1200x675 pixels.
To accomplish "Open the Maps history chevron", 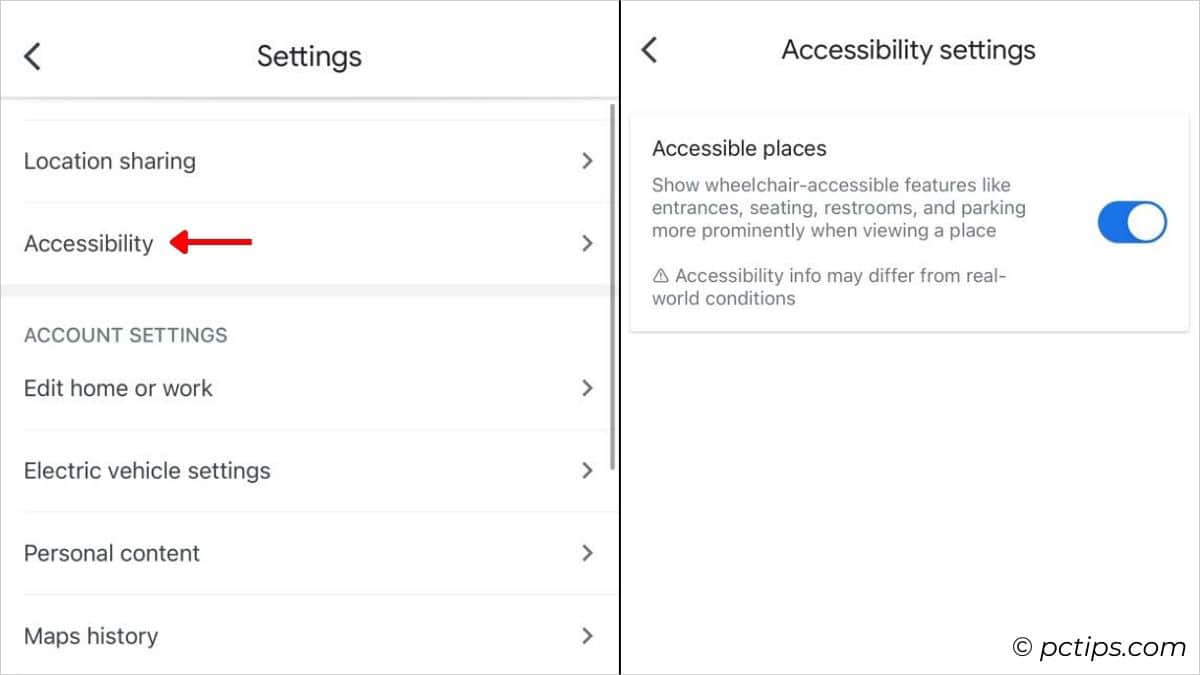I will pos(589,636).
